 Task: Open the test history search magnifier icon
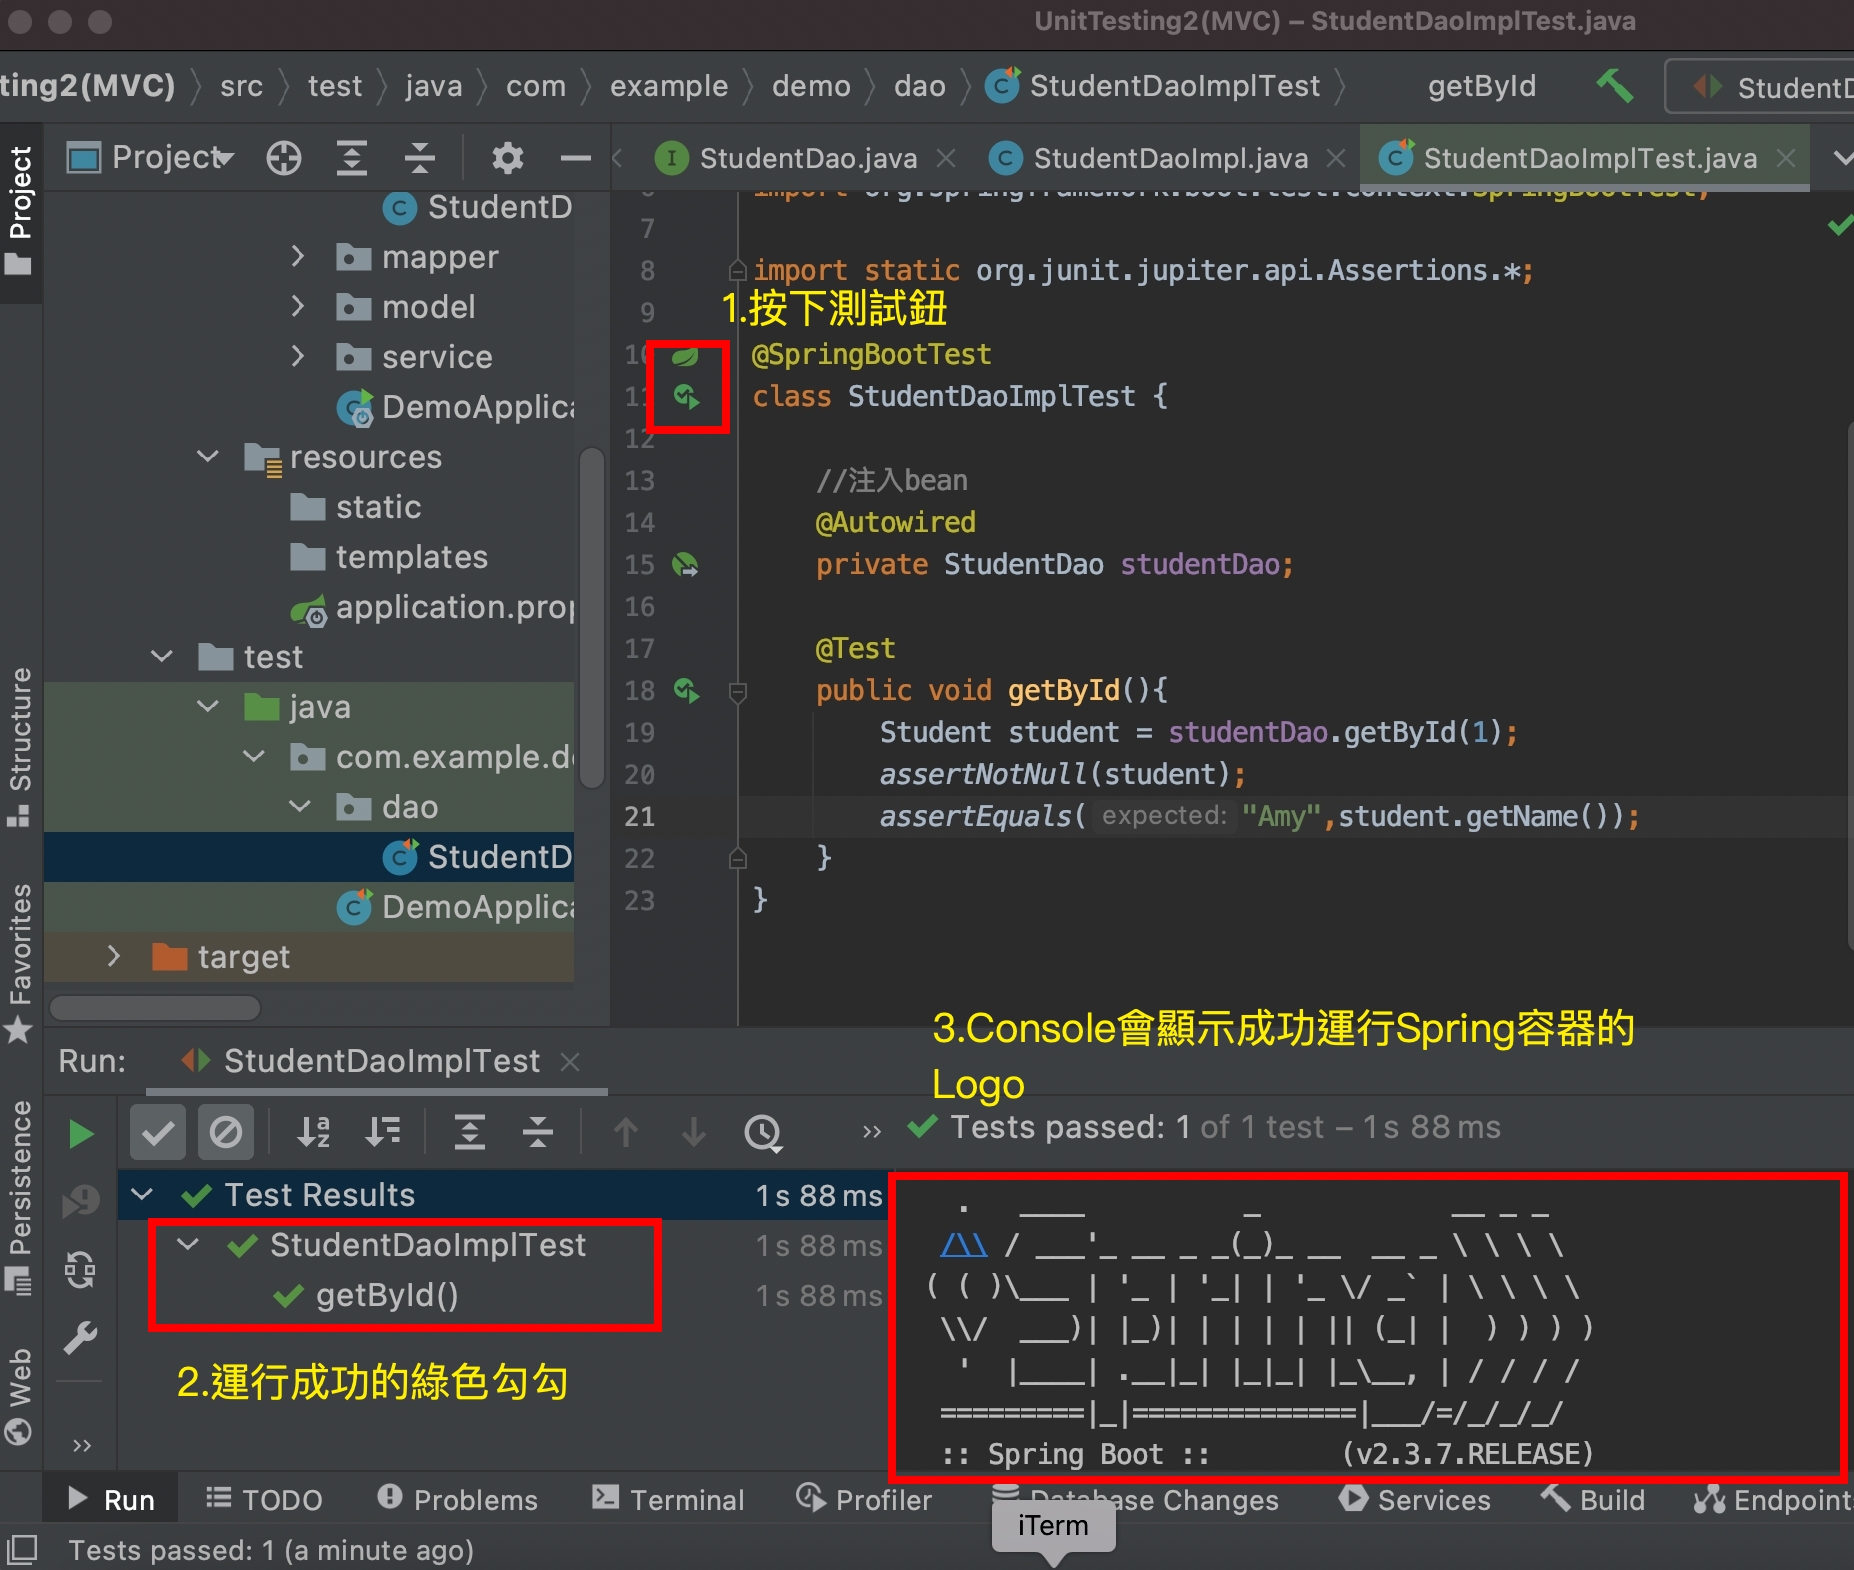coord(763,1133)
